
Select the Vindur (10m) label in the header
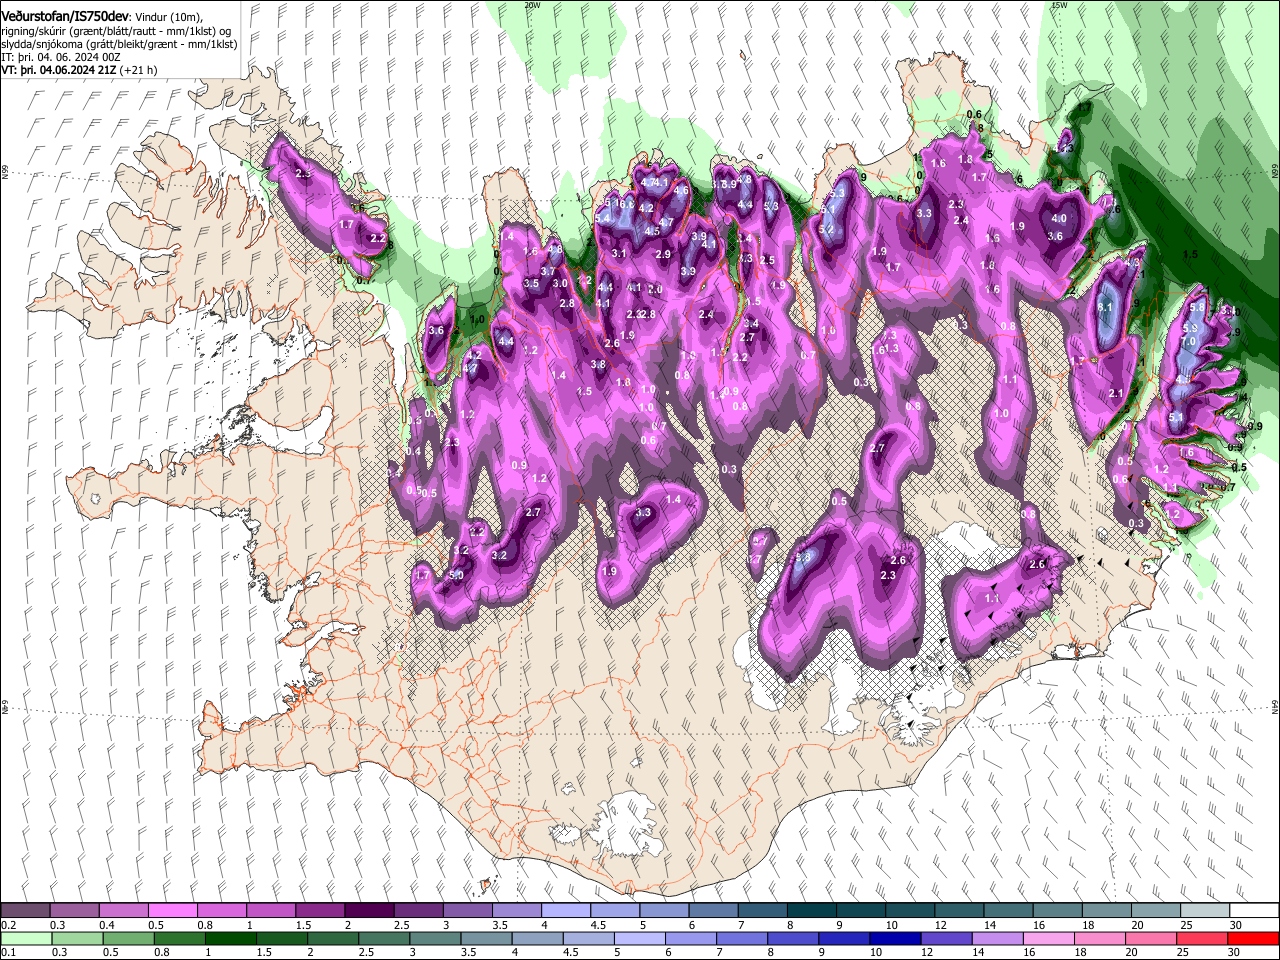pos(167,17)
